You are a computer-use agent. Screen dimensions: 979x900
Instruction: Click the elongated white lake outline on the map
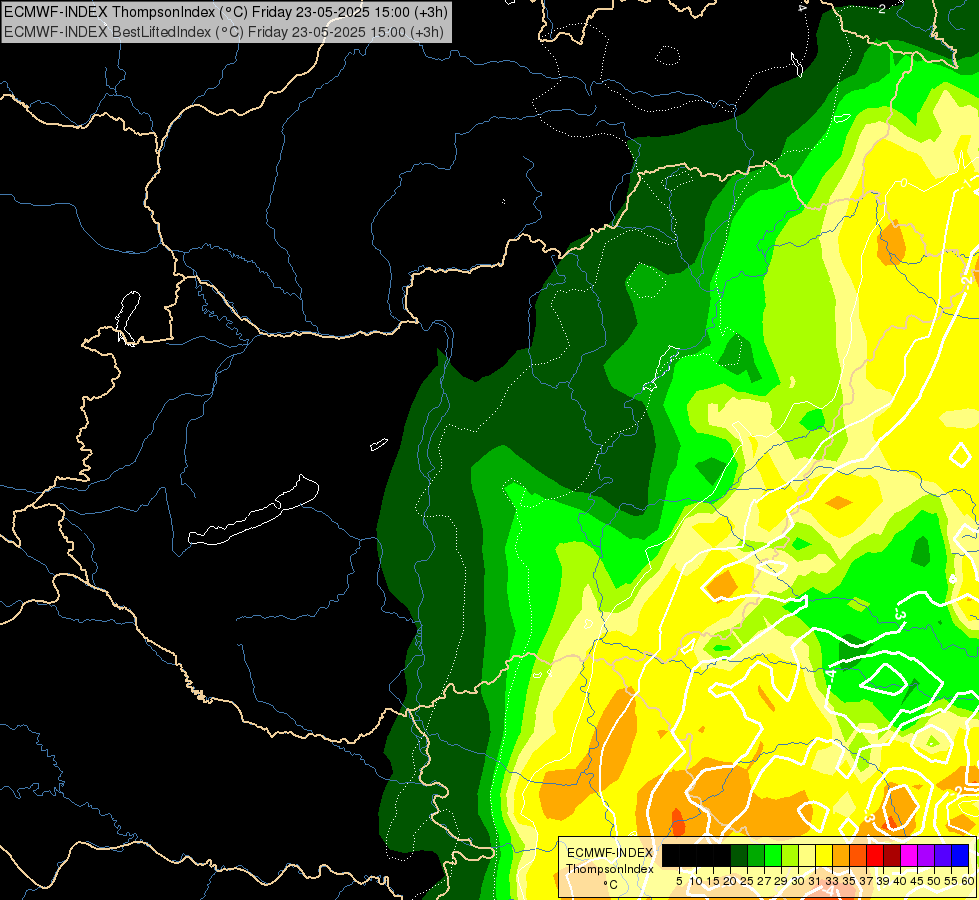pos(253,510)
